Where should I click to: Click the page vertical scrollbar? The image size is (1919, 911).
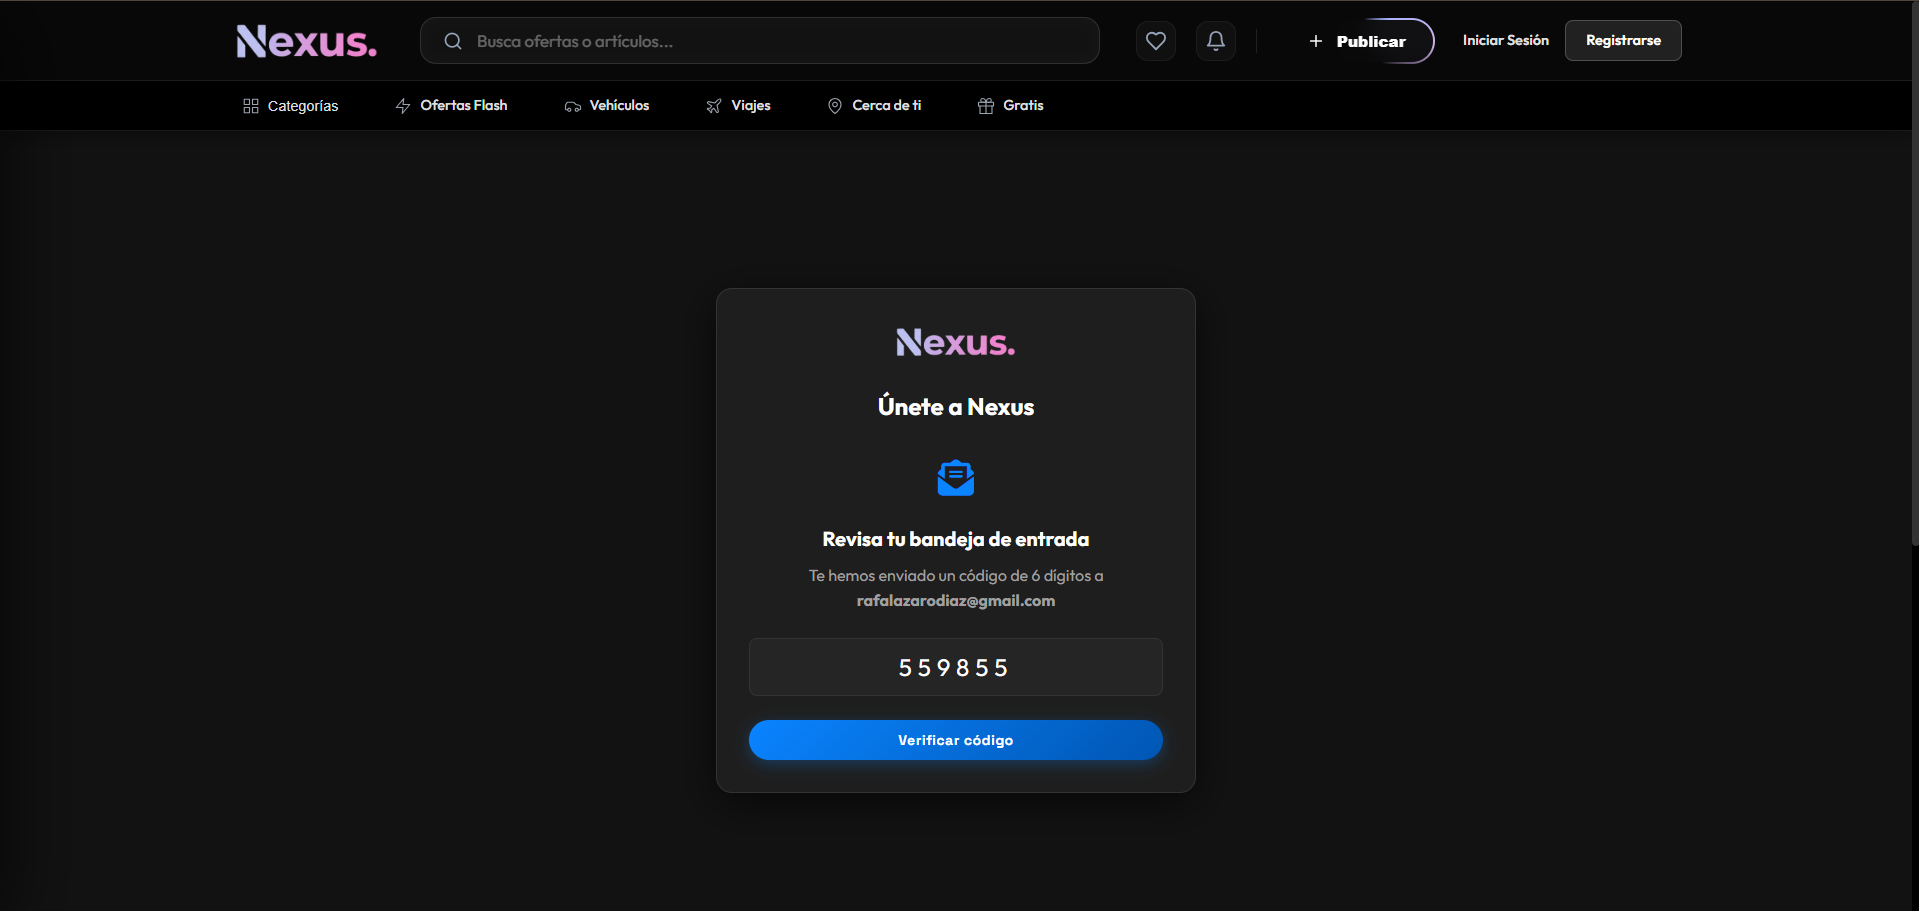click(1914, 273)
